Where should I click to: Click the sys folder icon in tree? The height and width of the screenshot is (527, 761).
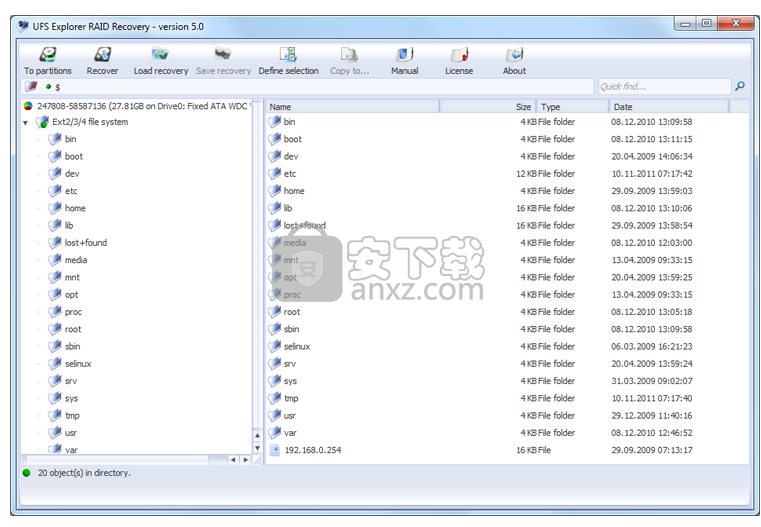(x=55, y=398)
